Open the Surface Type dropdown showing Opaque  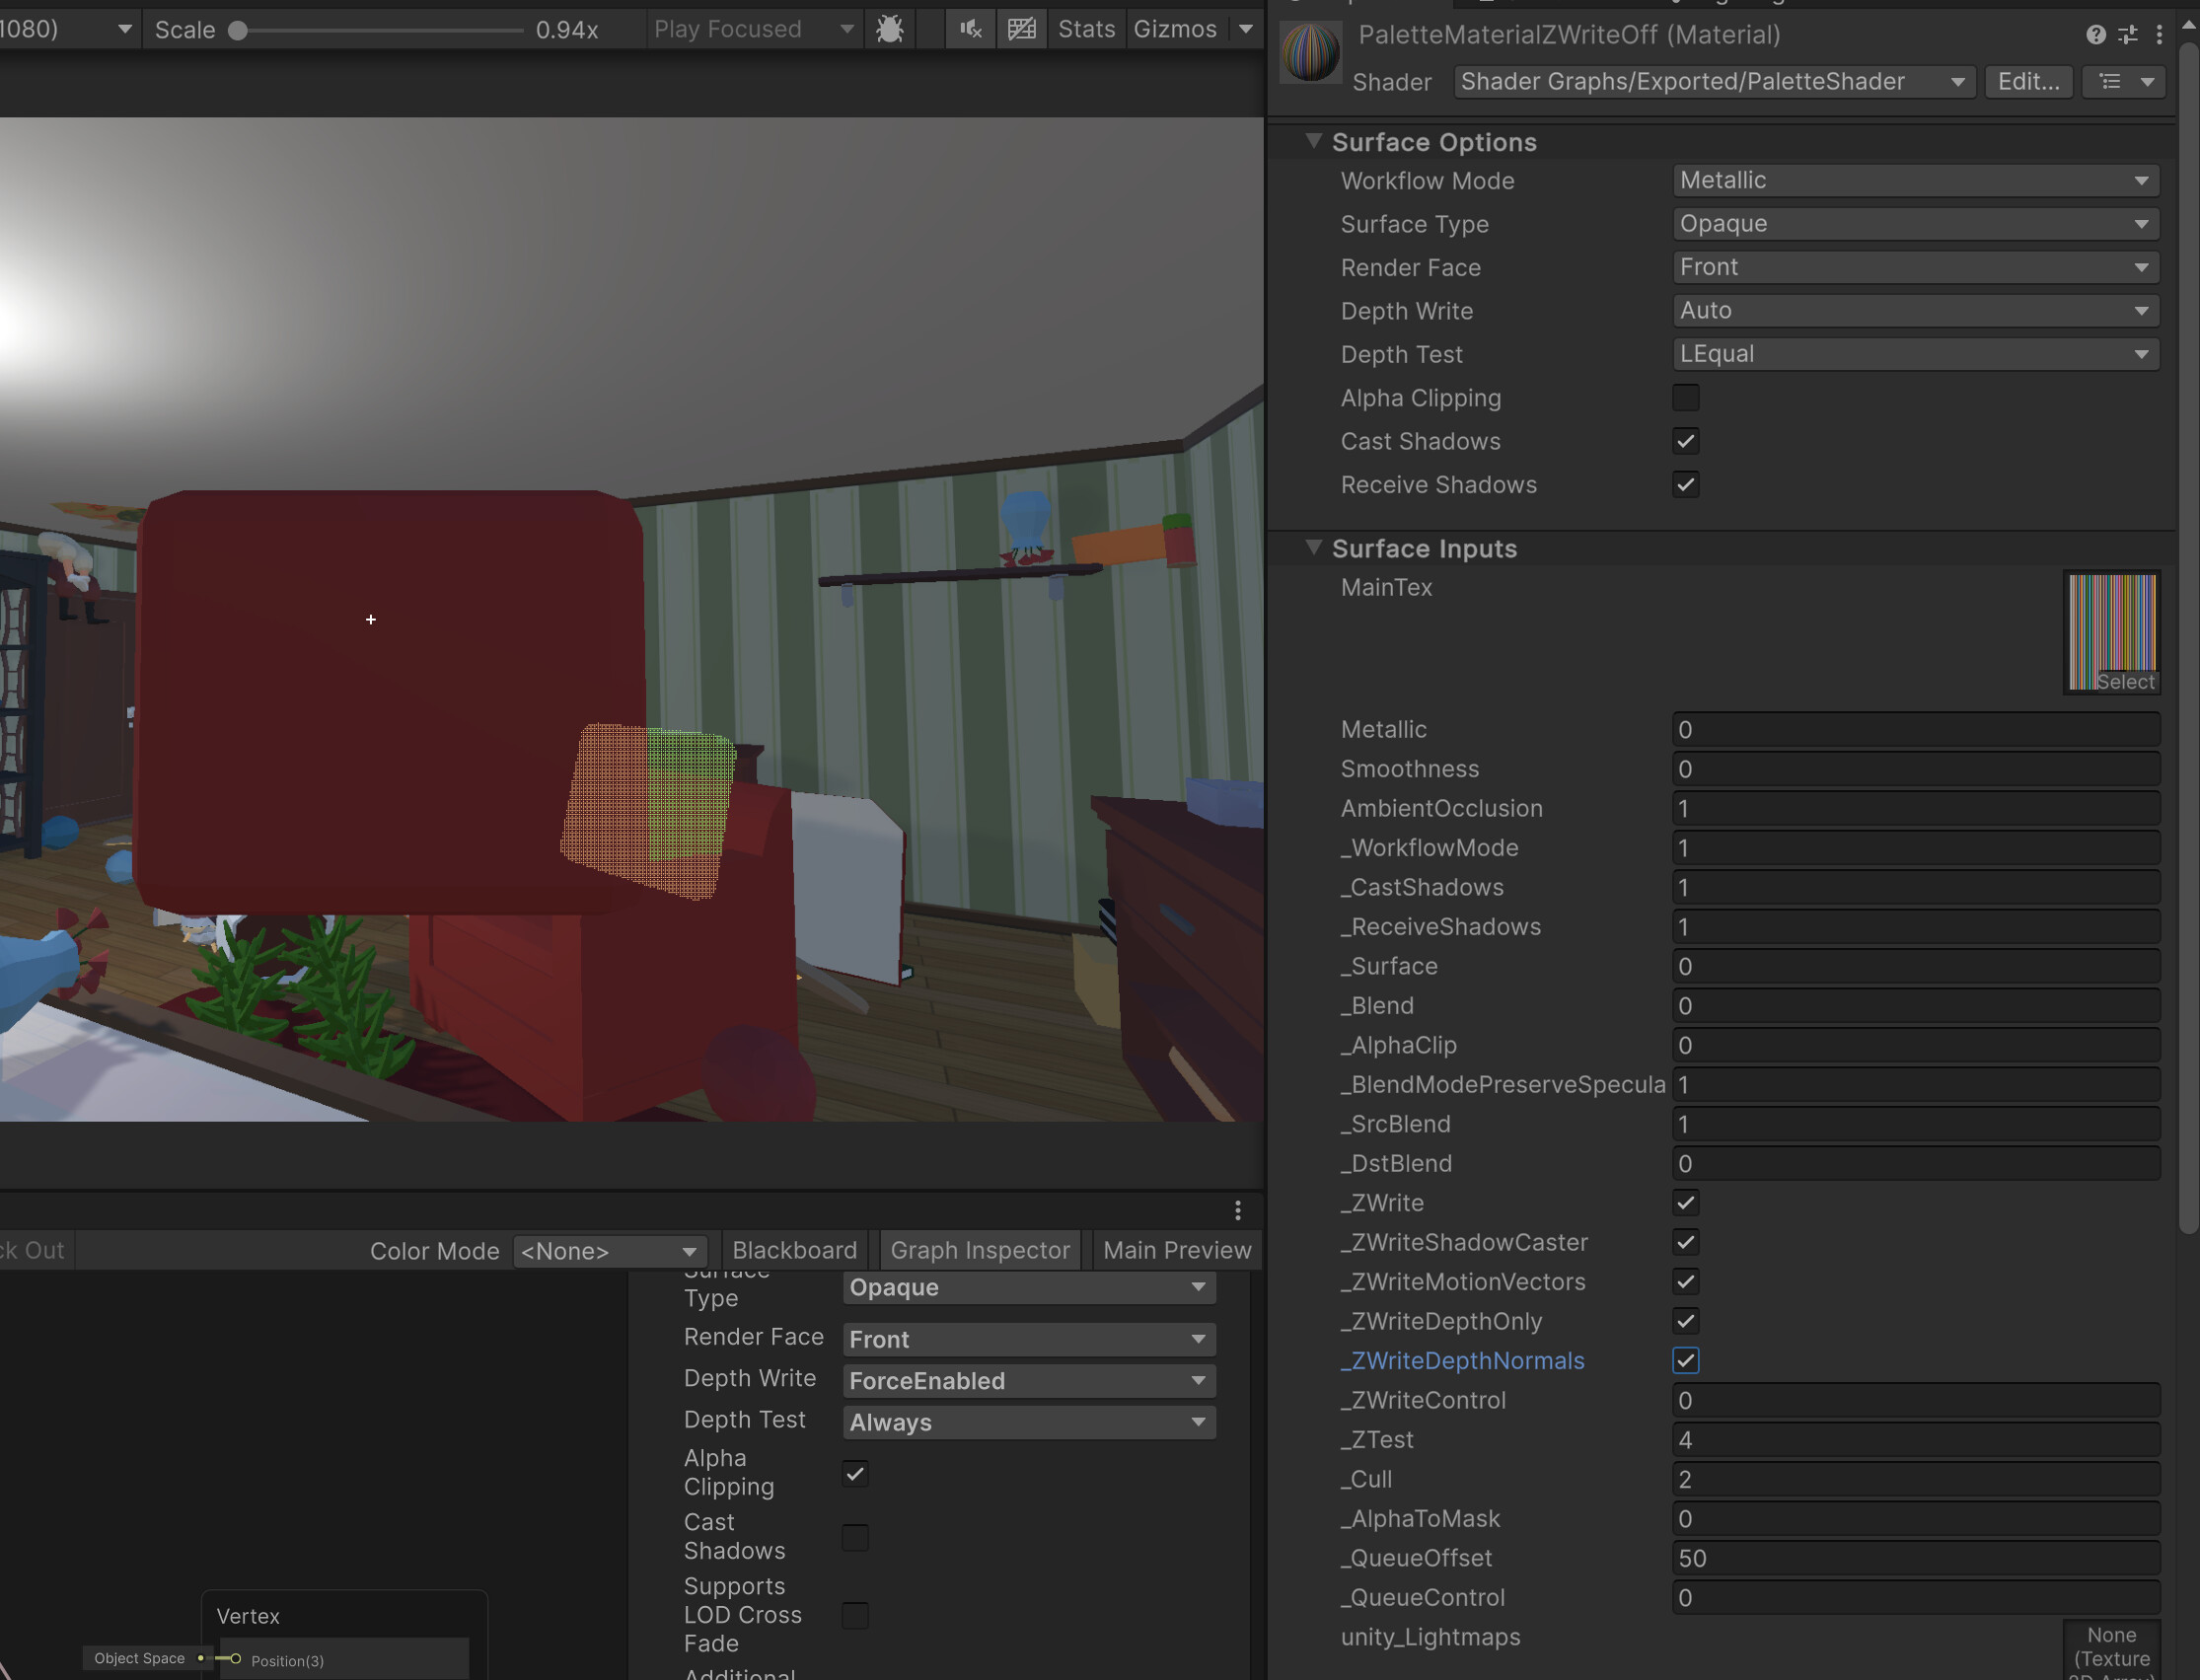point(1913,223)
